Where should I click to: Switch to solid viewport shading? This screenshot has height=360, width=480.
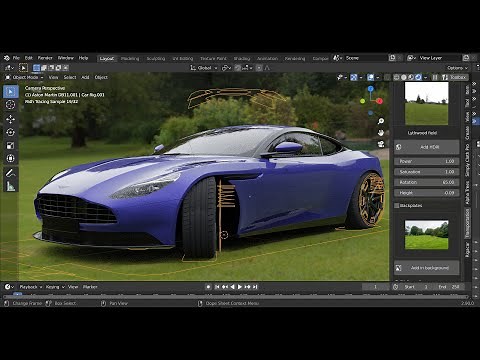(404, 77)
